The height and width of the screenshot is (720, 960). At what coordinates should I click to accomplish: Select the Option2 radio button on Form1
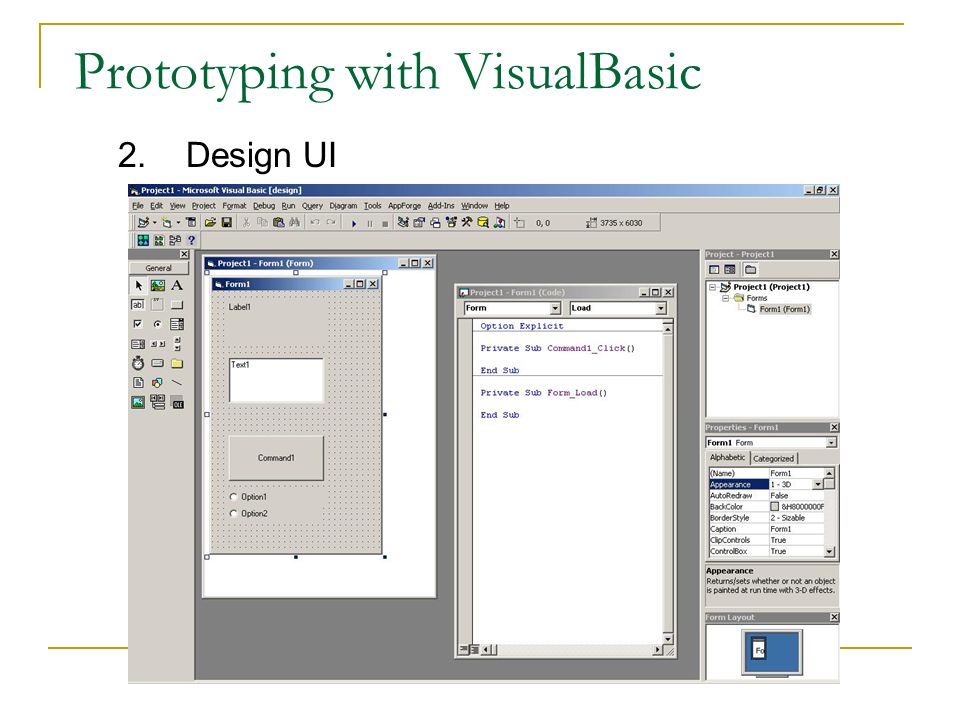point(248,514)
